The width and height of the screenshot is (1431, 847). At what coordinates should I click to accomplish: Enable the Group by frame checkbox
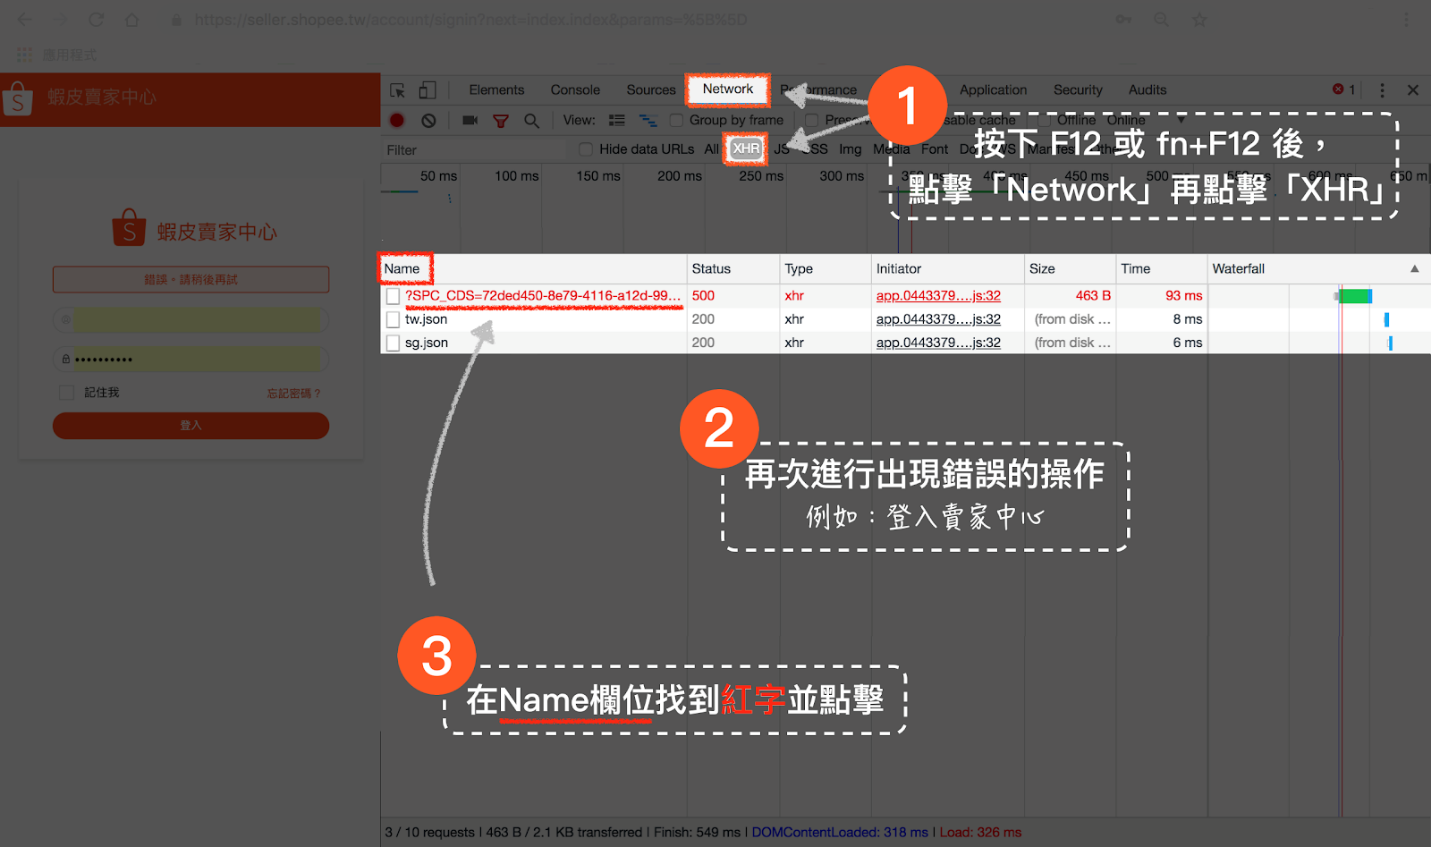pos(677,120)
